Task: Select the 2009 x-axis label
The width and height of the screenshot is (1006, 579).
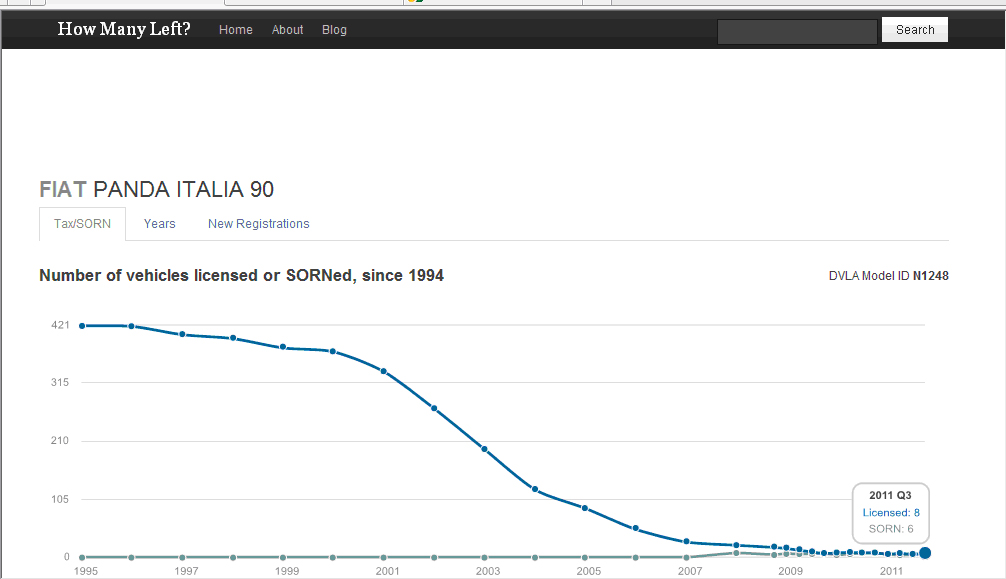Action: (x=790, y=571)
